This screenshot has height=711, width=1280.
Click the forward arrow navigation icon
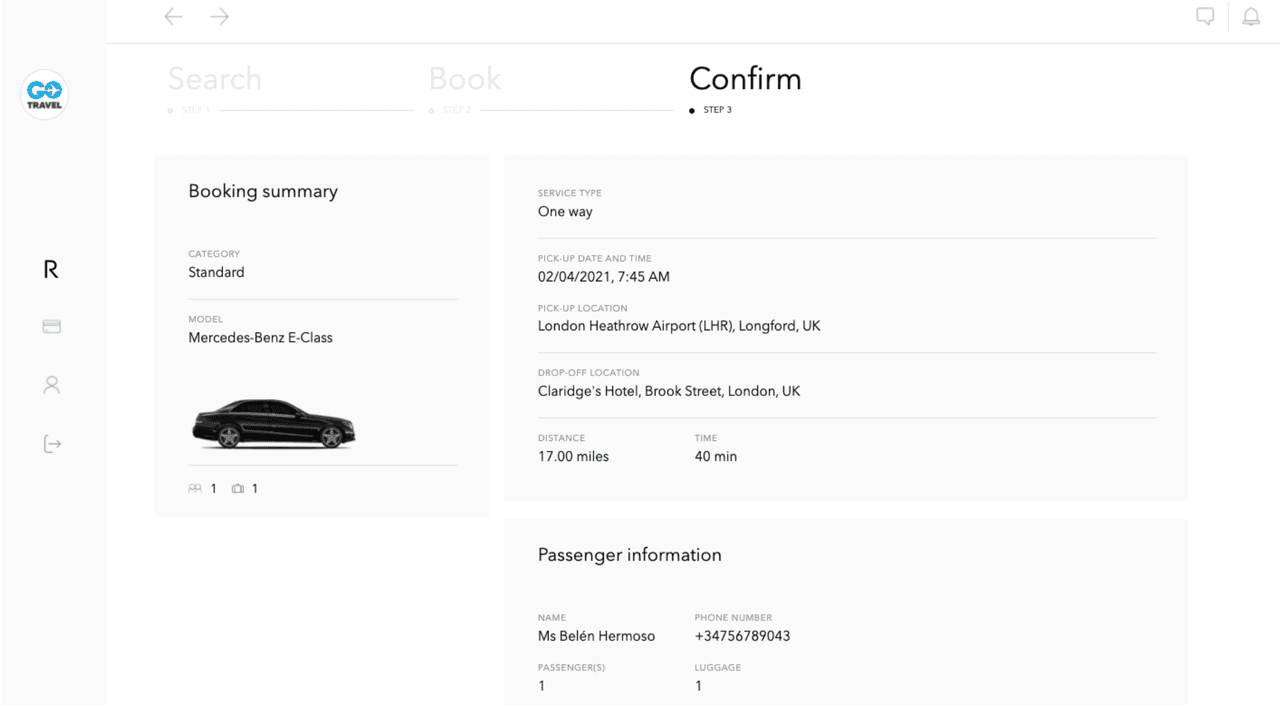[x=220, y=17]
